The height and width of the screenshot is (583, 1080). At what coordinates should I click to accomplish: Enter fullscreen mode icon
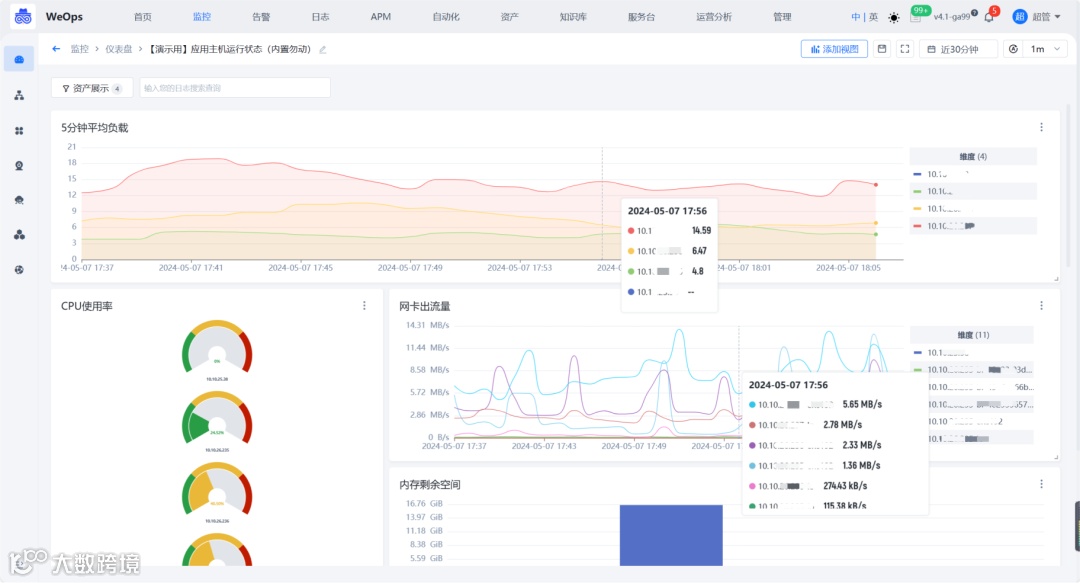point(905,49)
